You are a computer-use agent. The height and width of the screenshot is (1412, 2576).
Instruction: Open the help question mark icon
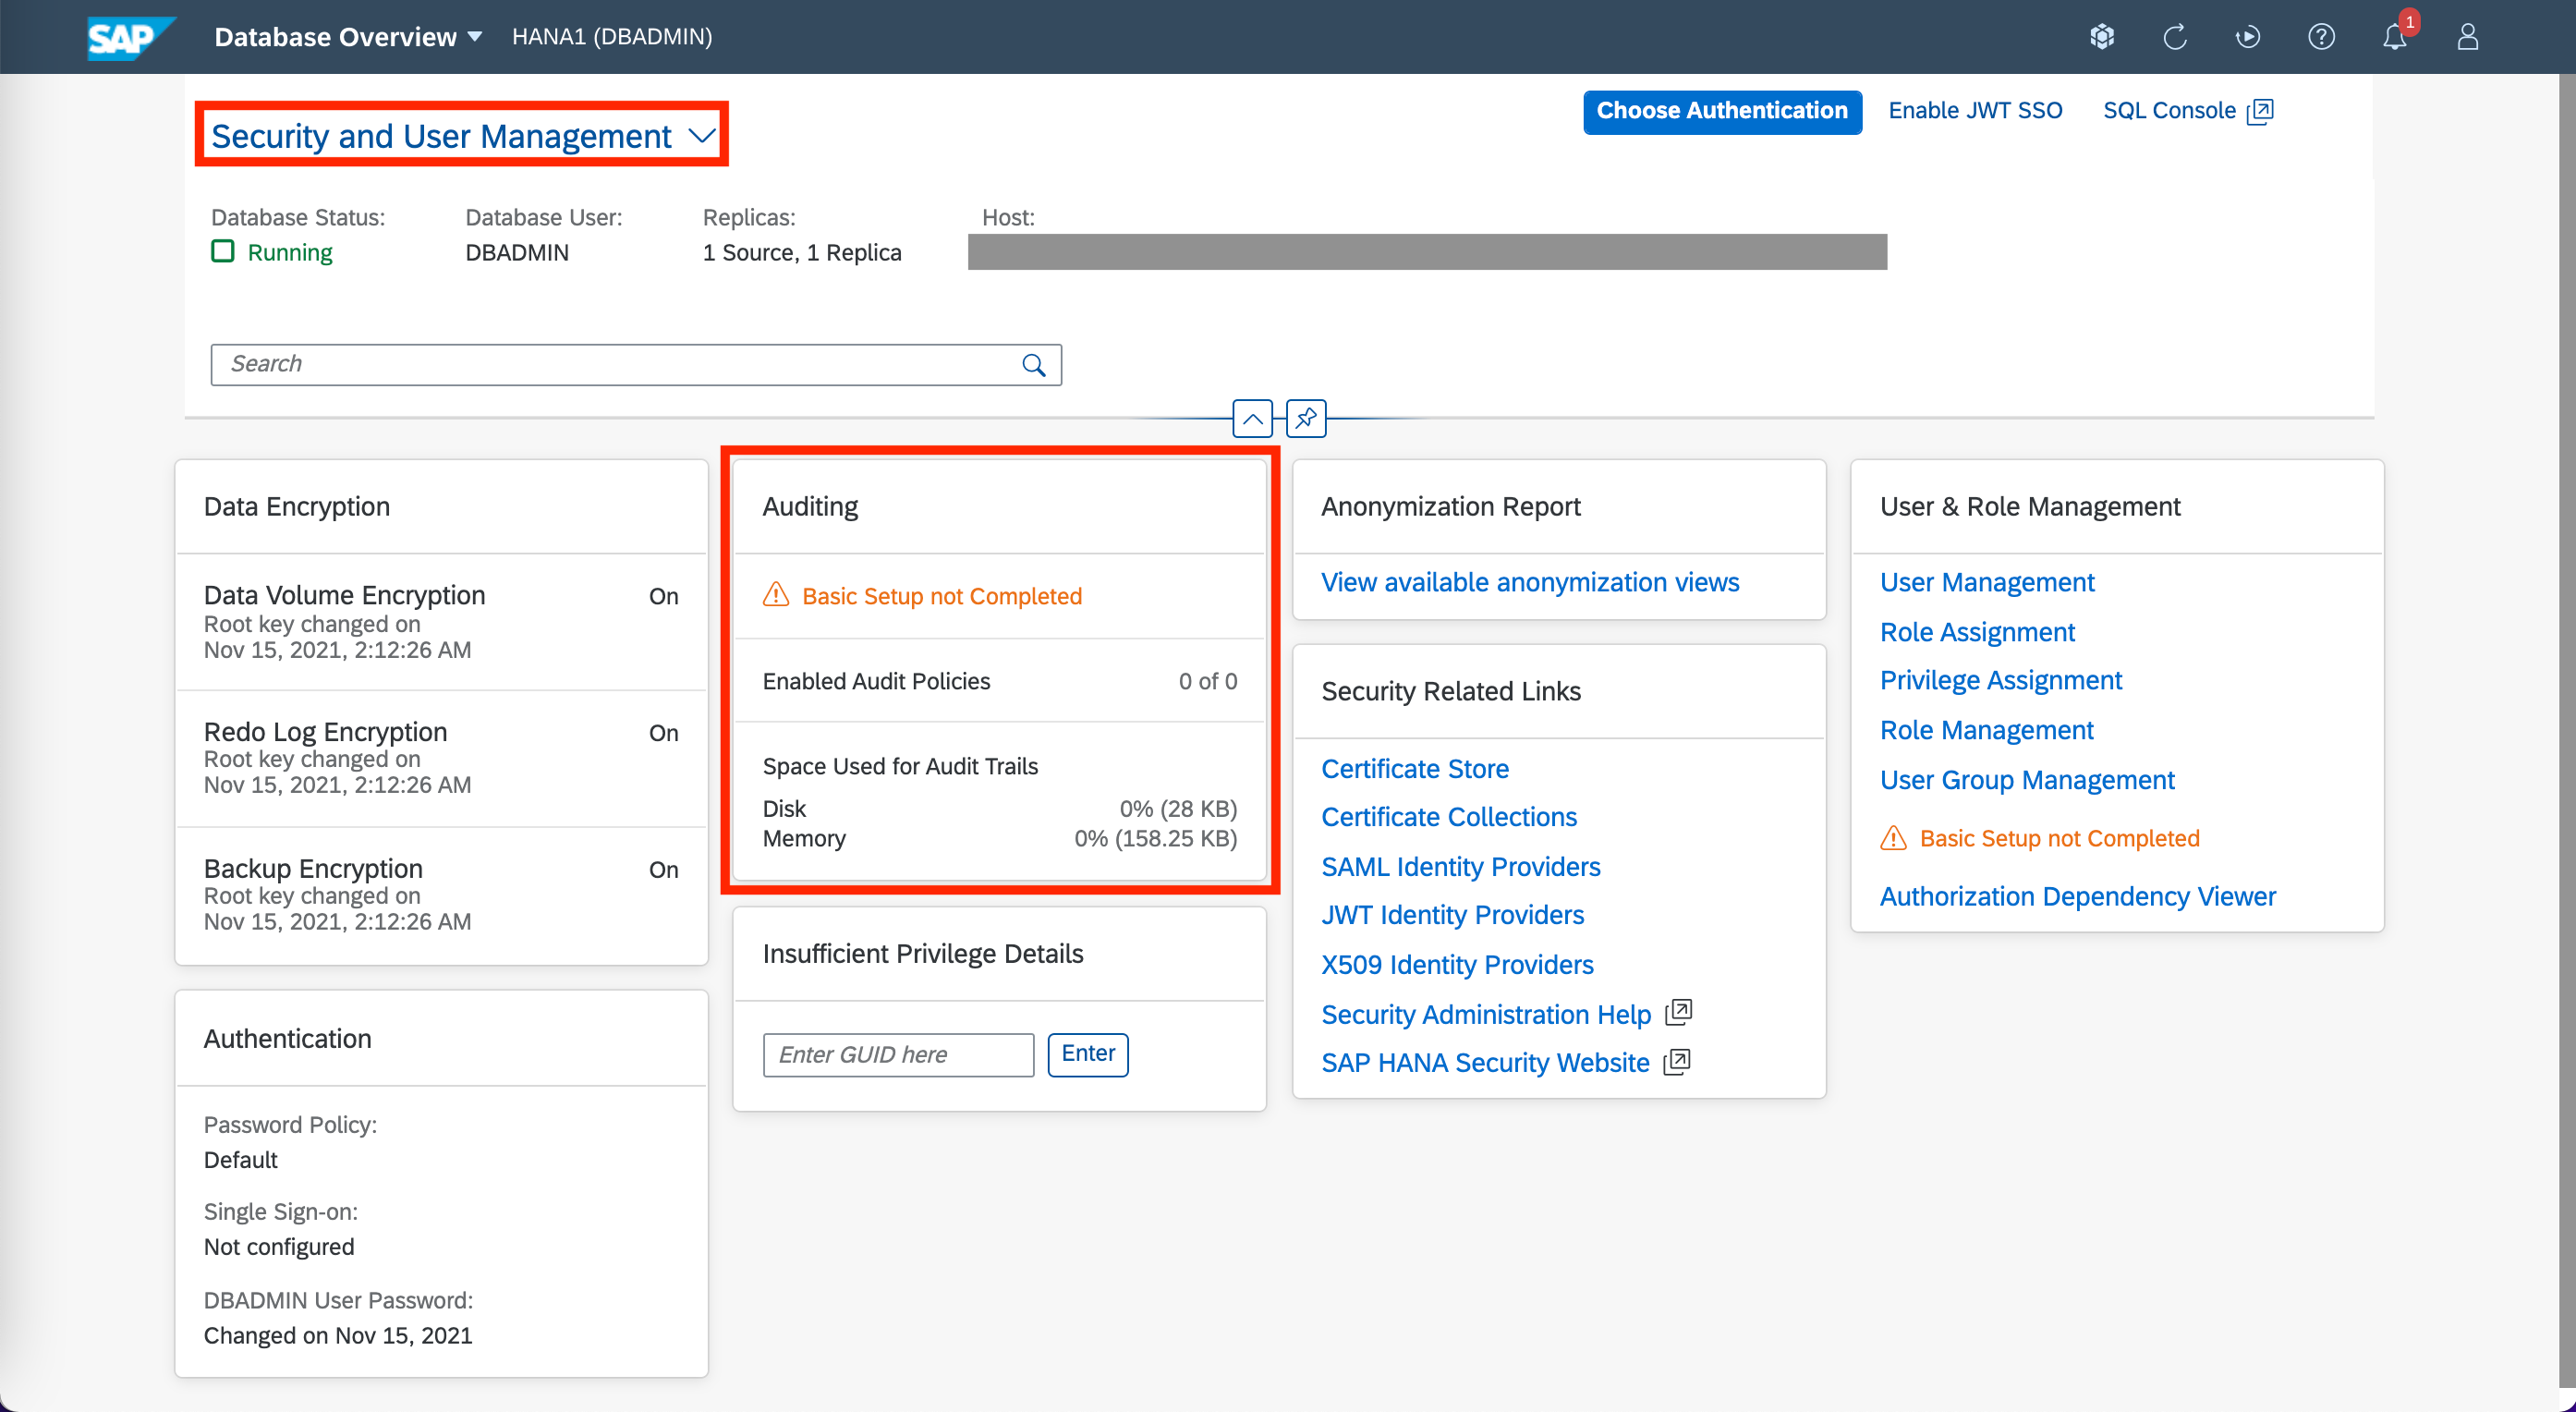(x=2320, y=37)
